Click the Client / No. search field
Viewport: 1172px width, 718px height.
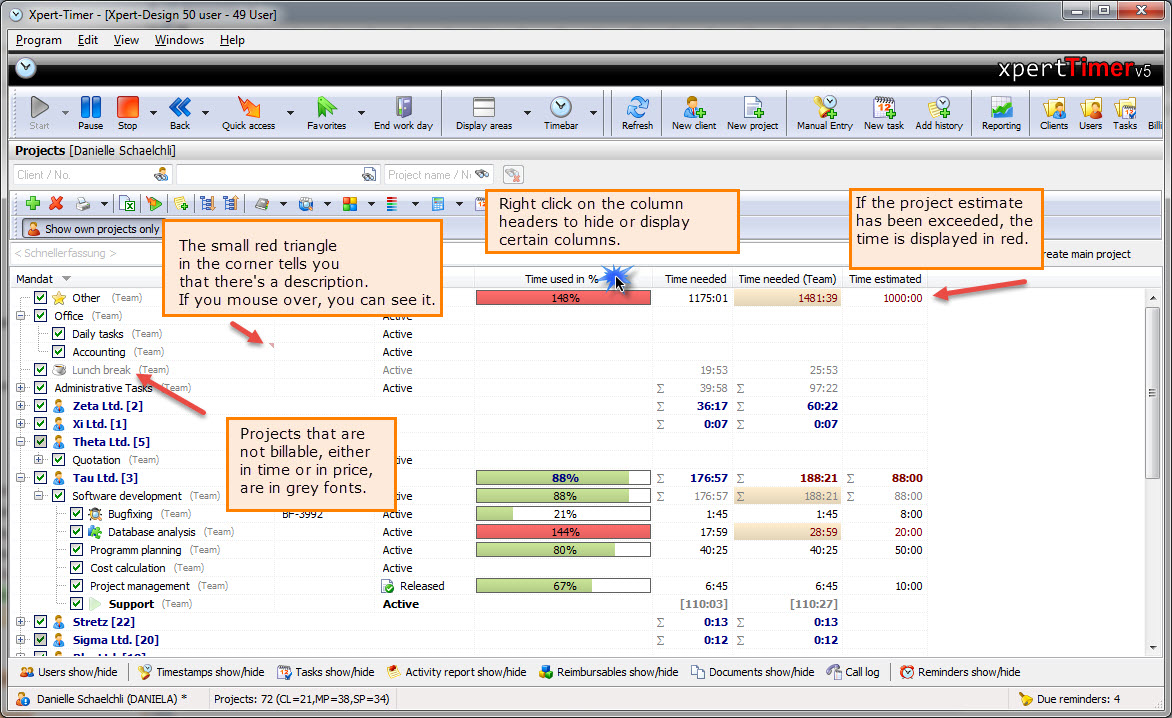pos(85,175)
